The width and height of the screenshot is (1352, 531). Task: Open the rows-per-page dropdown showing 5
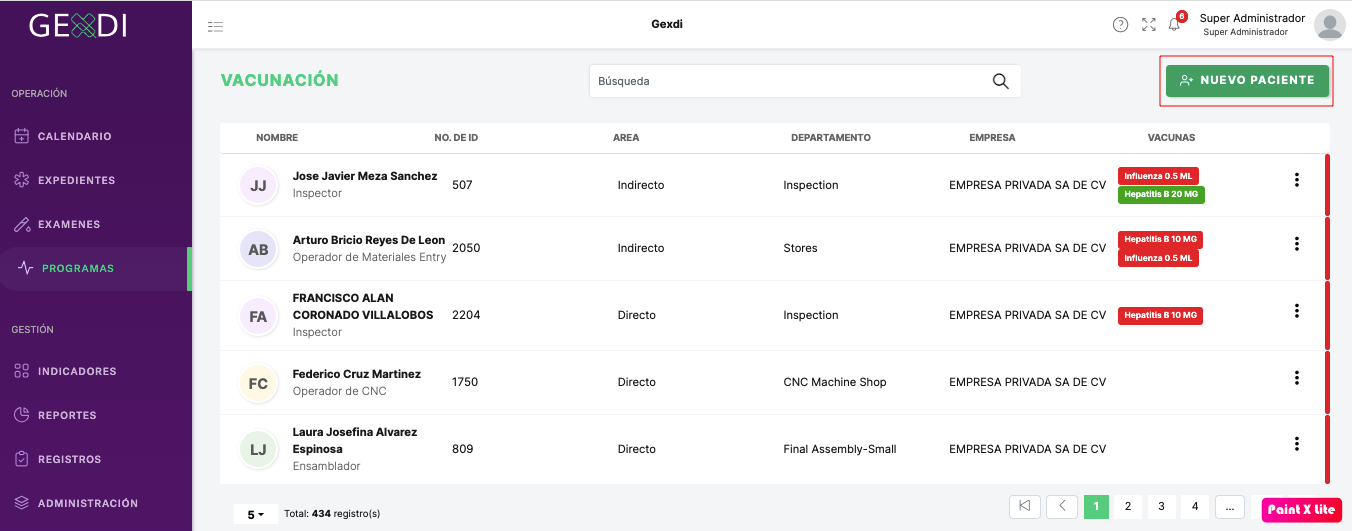(x=256, y=514)
